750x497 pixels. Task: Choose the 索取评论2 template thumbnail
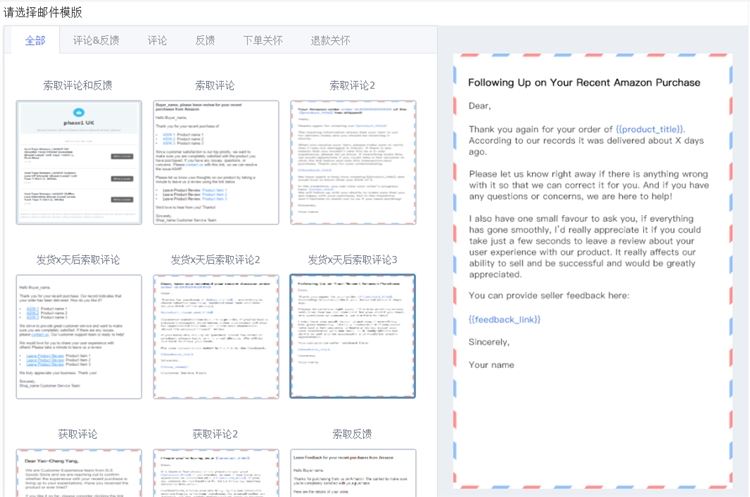(353, 162)
